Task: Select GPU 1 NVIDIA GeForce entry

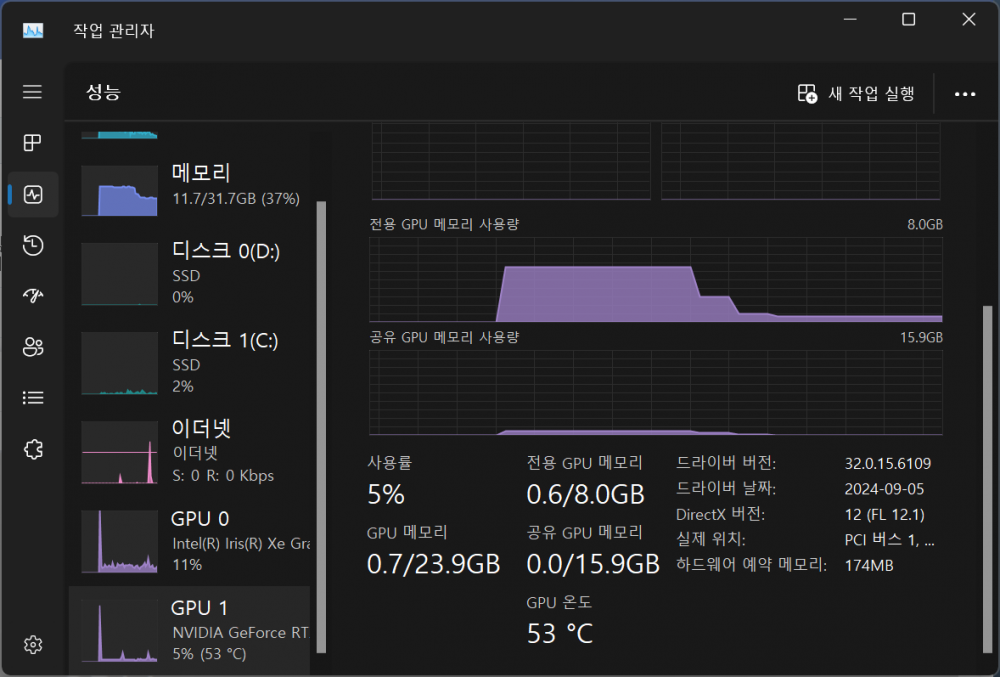Action: [190, 630]
